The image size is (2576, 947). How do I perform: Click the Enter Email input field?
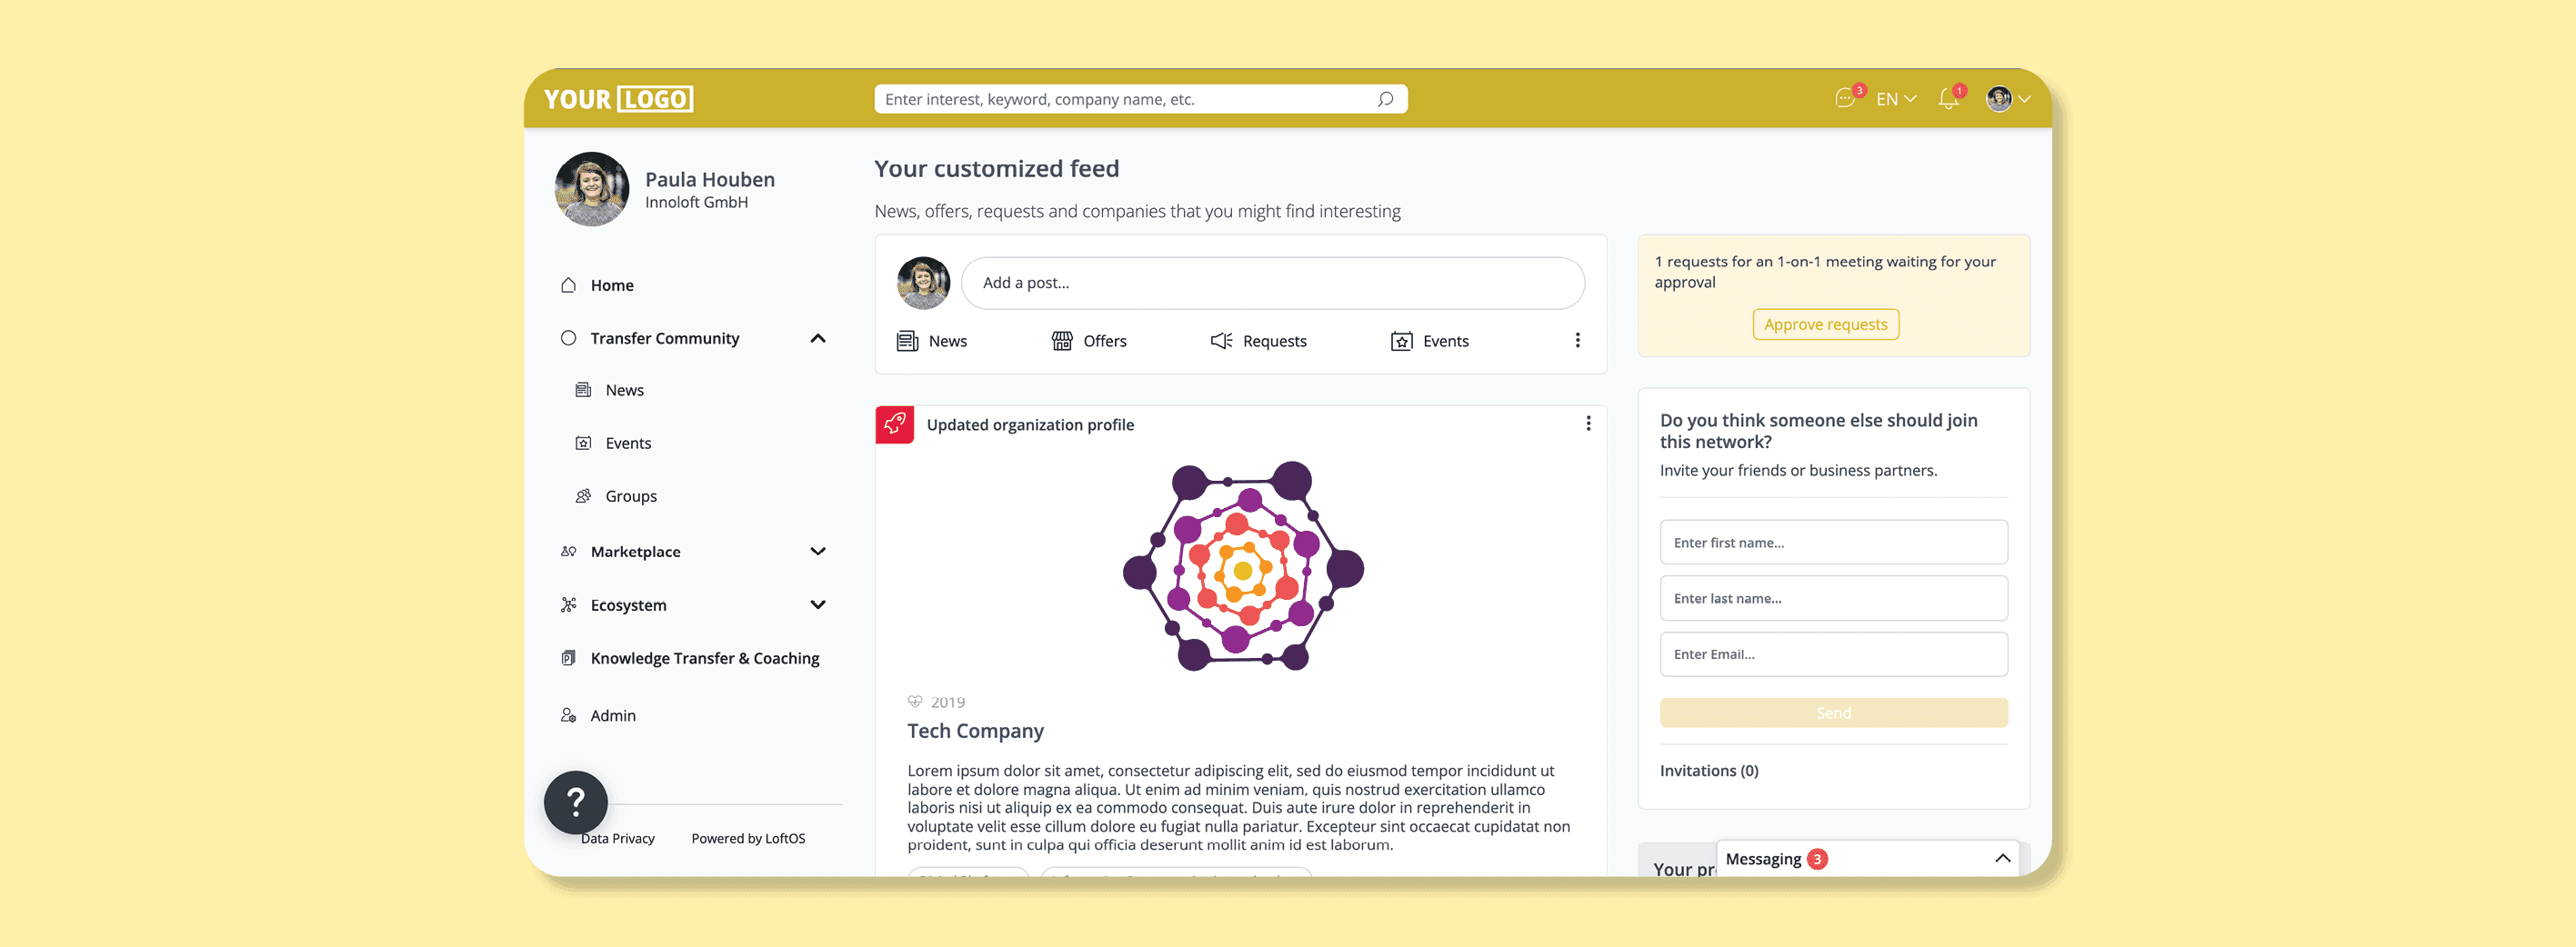coord(1833,654)
